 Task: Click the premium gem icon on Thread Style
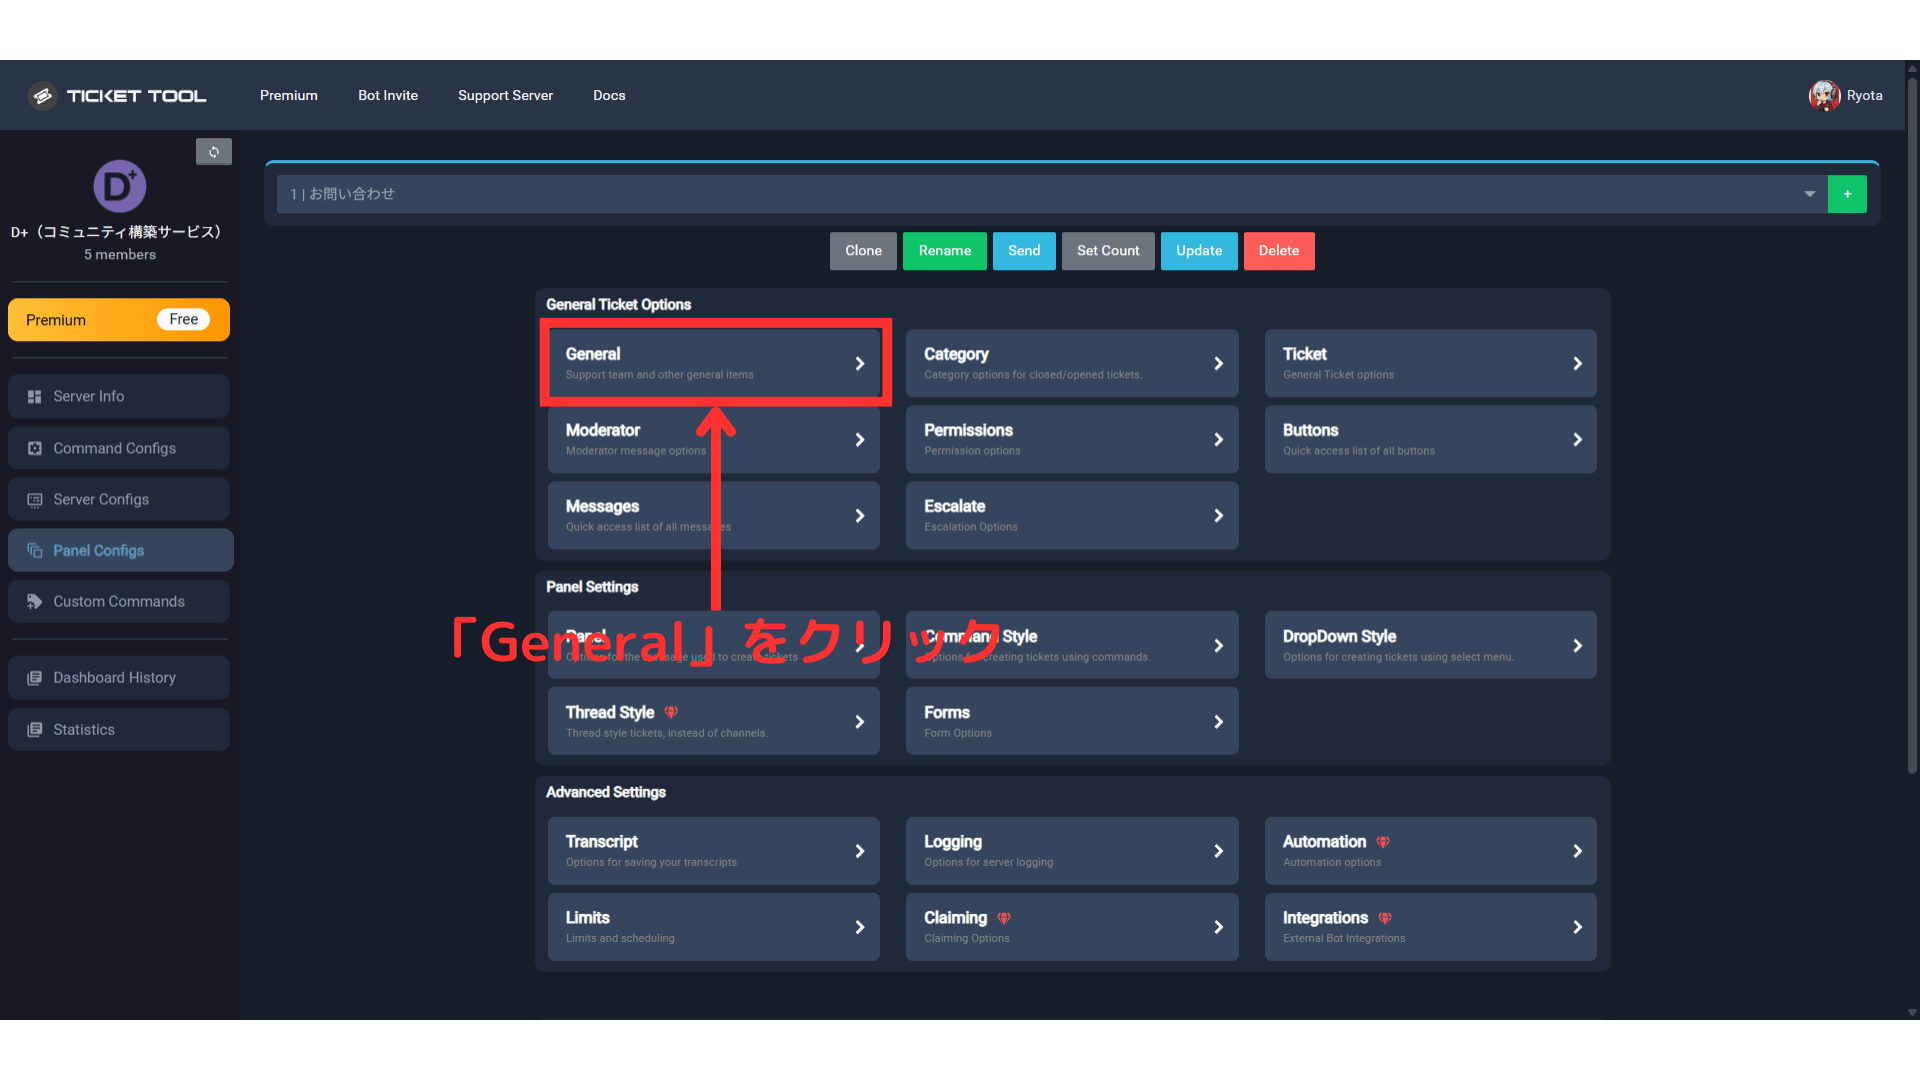(669, 712)
